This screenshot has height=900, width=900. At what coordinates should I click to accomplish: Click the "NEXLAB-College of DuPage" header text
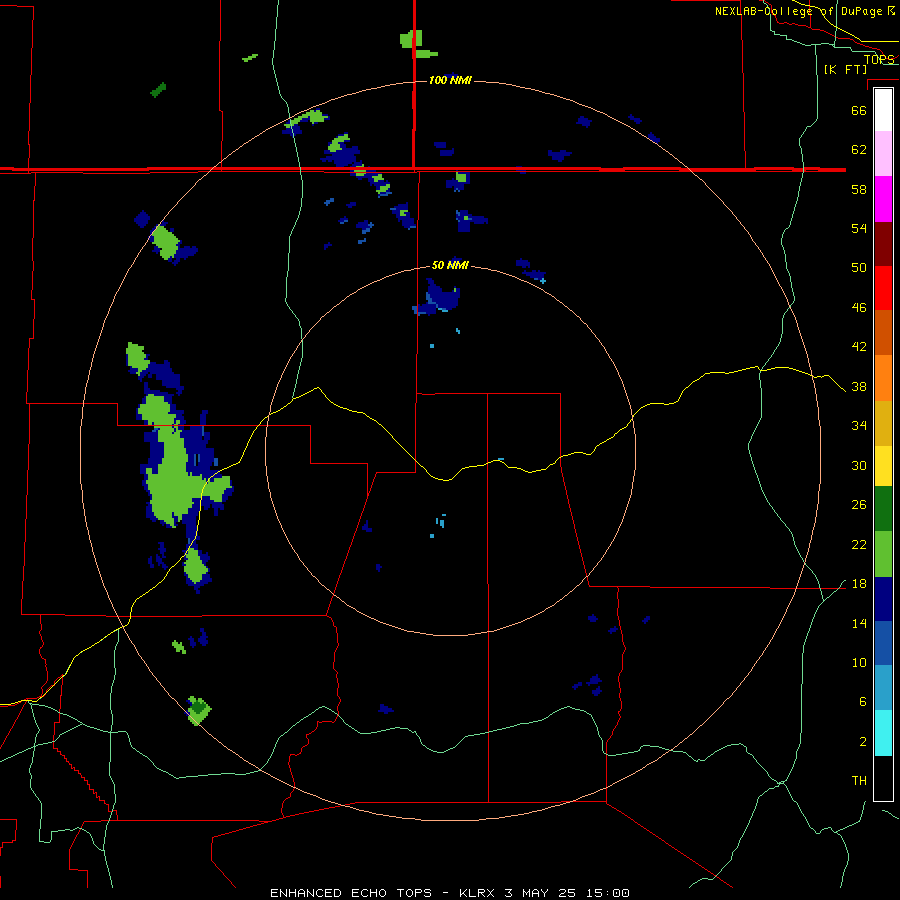800,11
